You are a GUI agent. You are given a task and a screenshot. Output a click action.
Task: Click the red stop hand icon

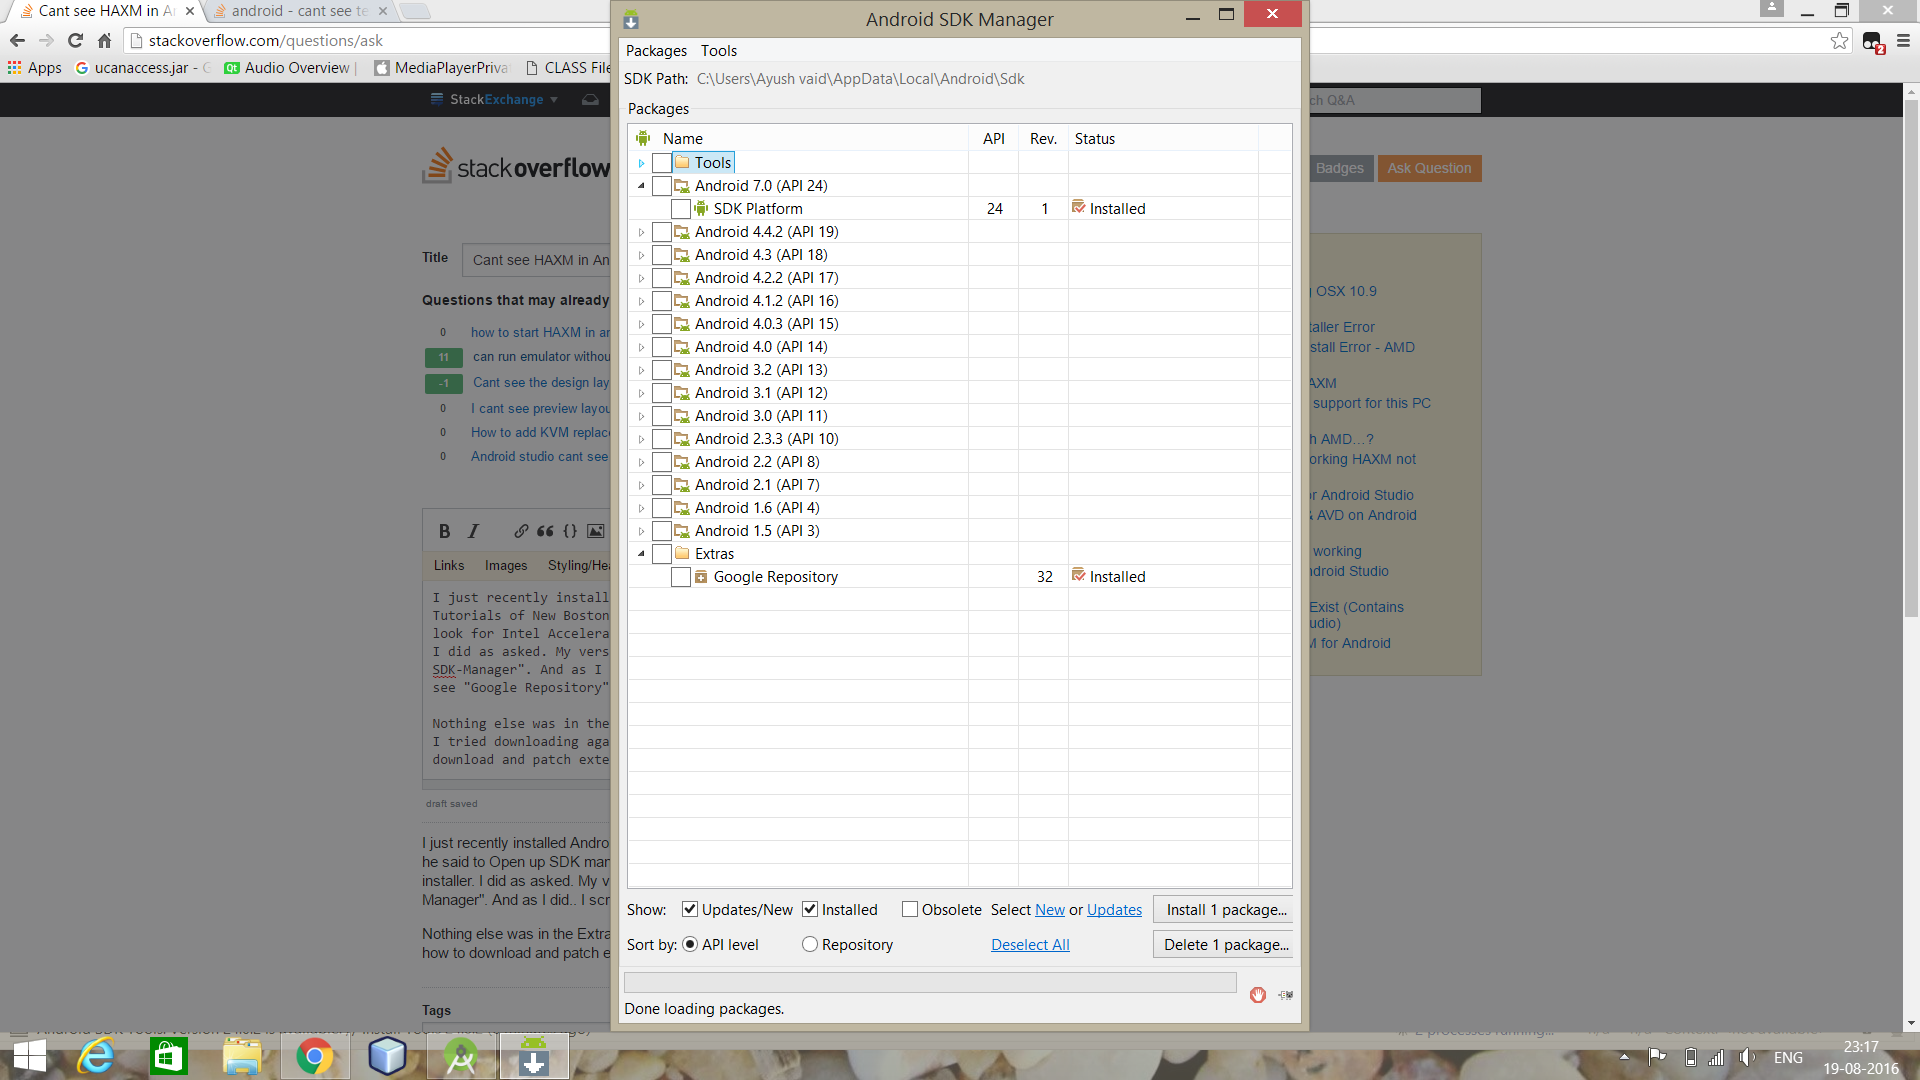pos(1257,994)
